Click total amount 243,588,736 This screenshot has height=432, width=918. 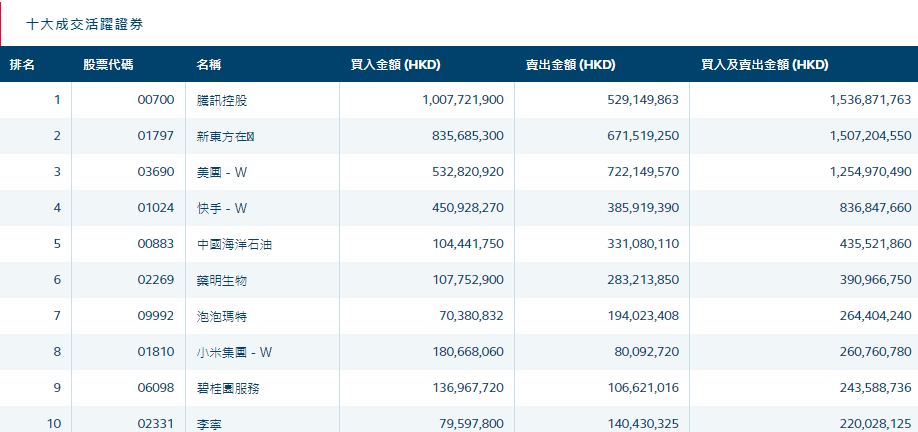(876, 388)
